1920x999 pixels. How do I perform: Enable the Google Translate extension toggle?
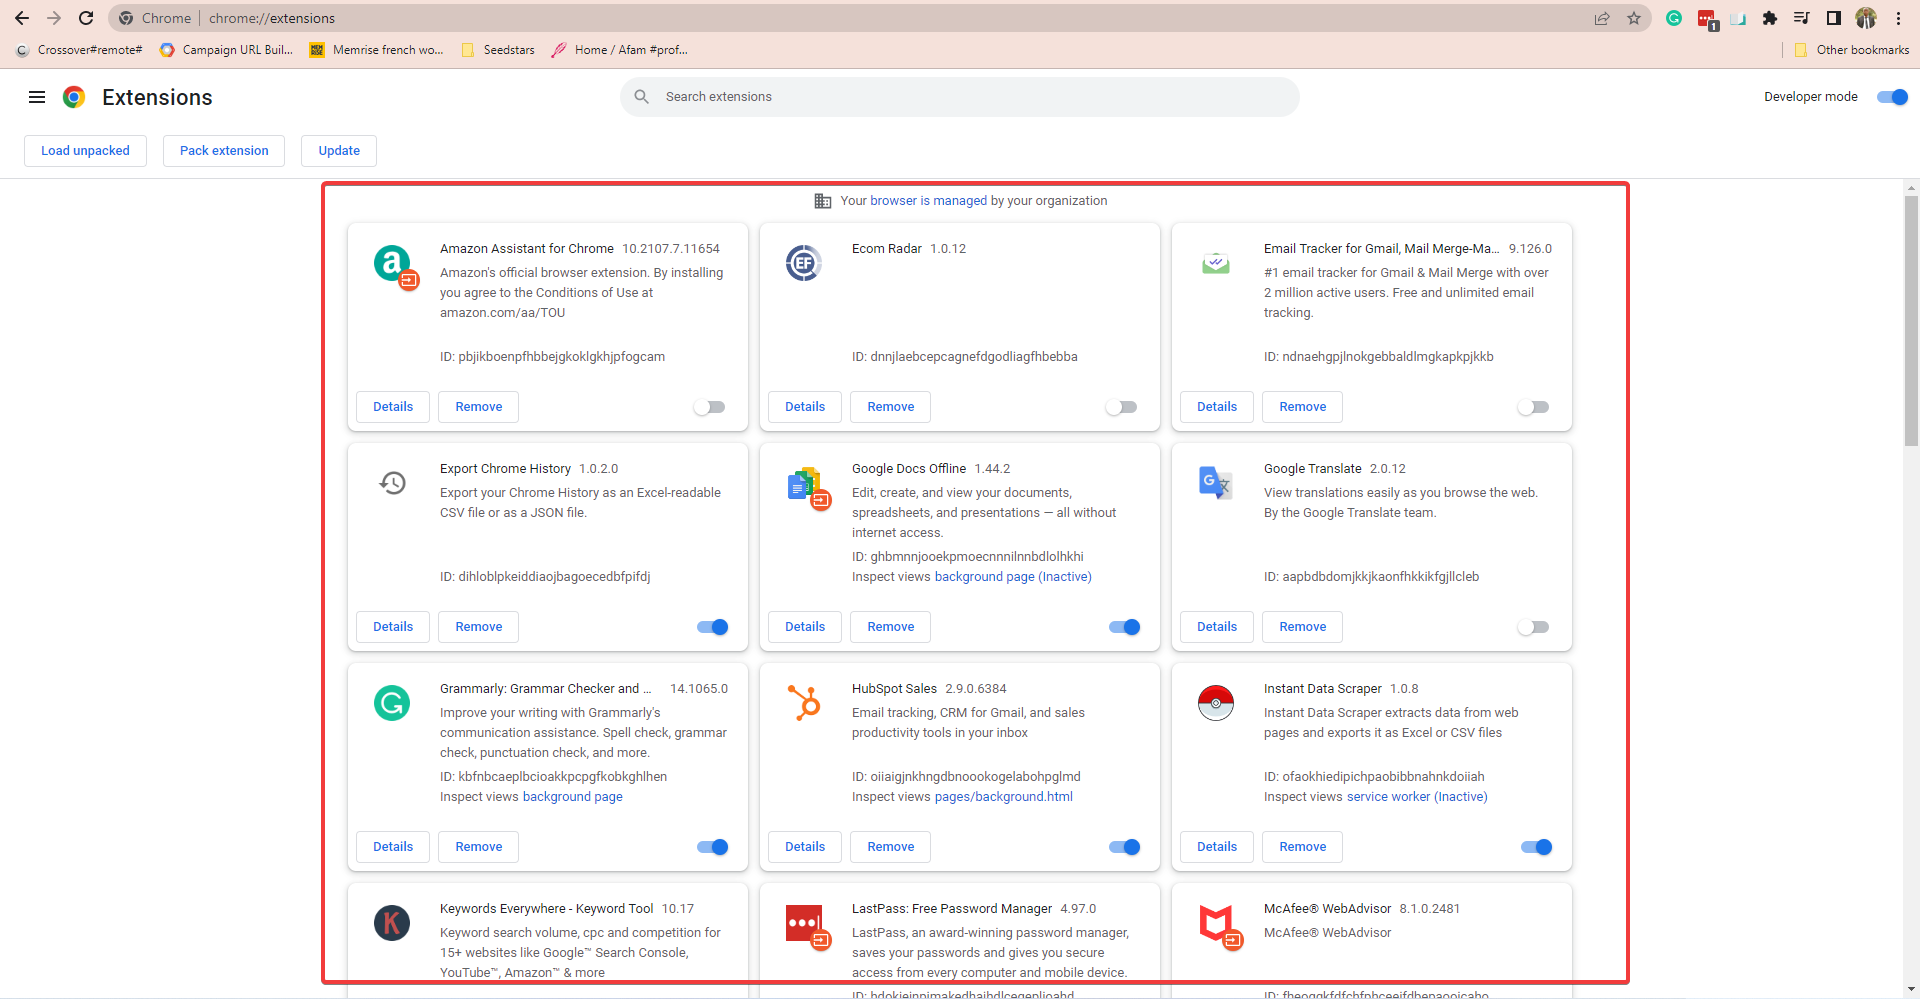click(x=1533, y=627)
